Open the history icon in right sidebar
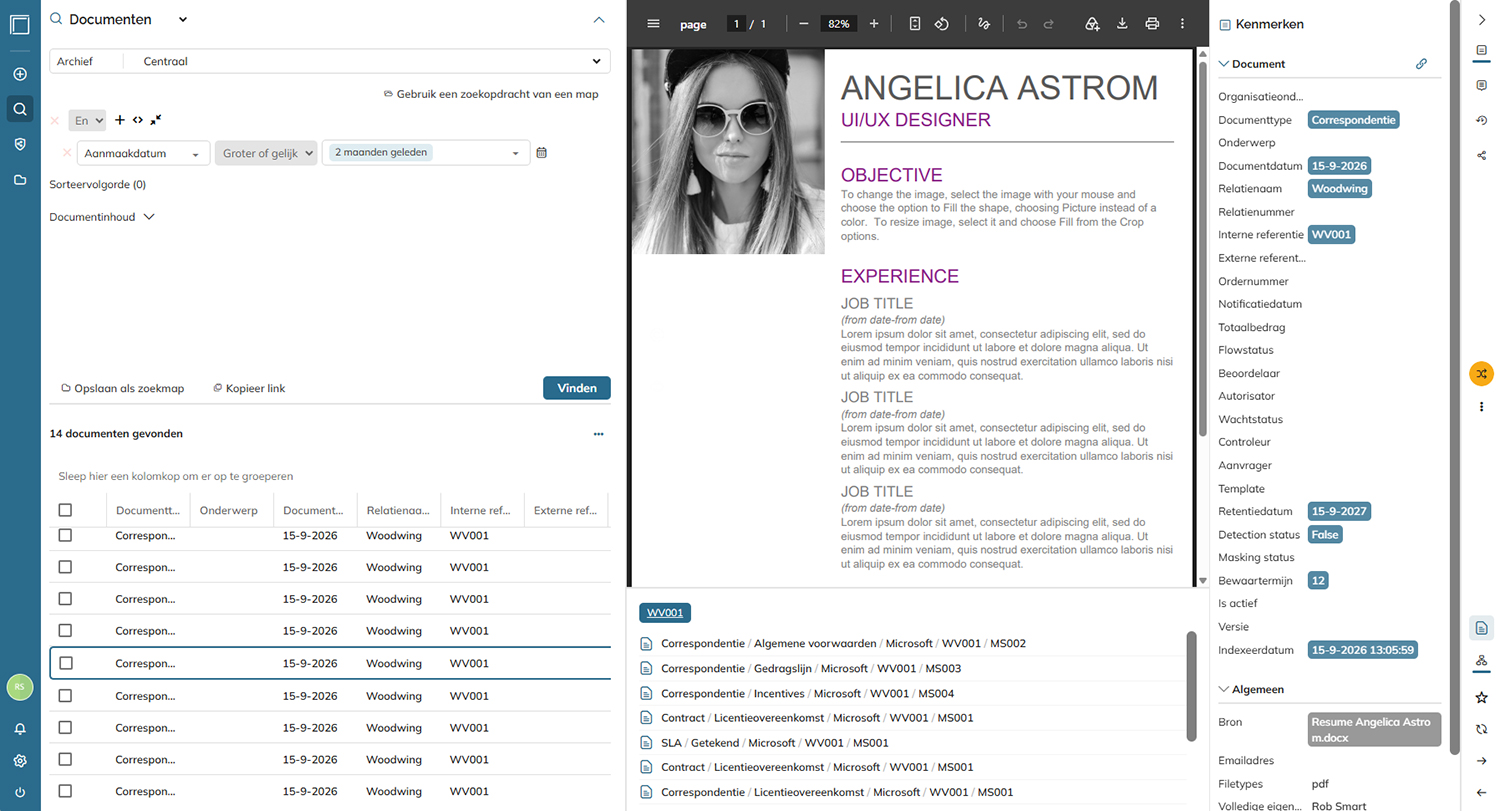Screen dimensions: 1500x811 pyautogui.click(x=1481, y=120)
